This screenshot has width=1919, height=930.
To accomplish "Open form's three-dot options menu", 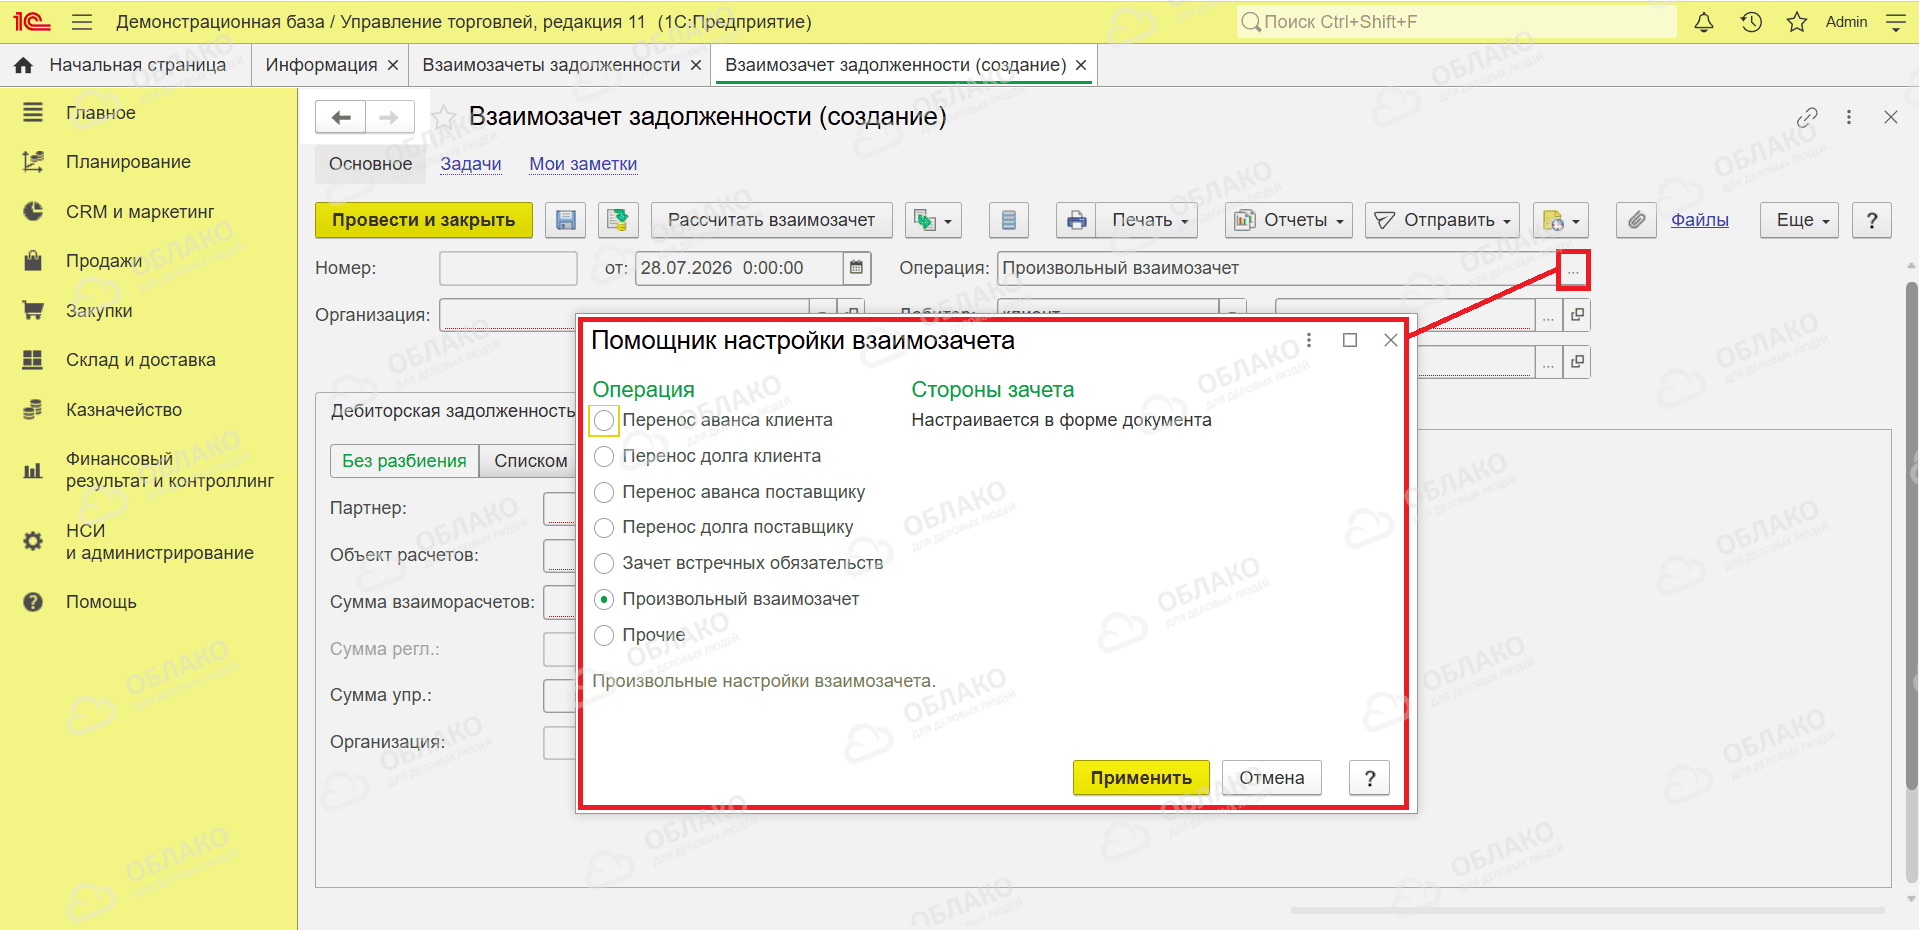I will tap(1849, 117).
